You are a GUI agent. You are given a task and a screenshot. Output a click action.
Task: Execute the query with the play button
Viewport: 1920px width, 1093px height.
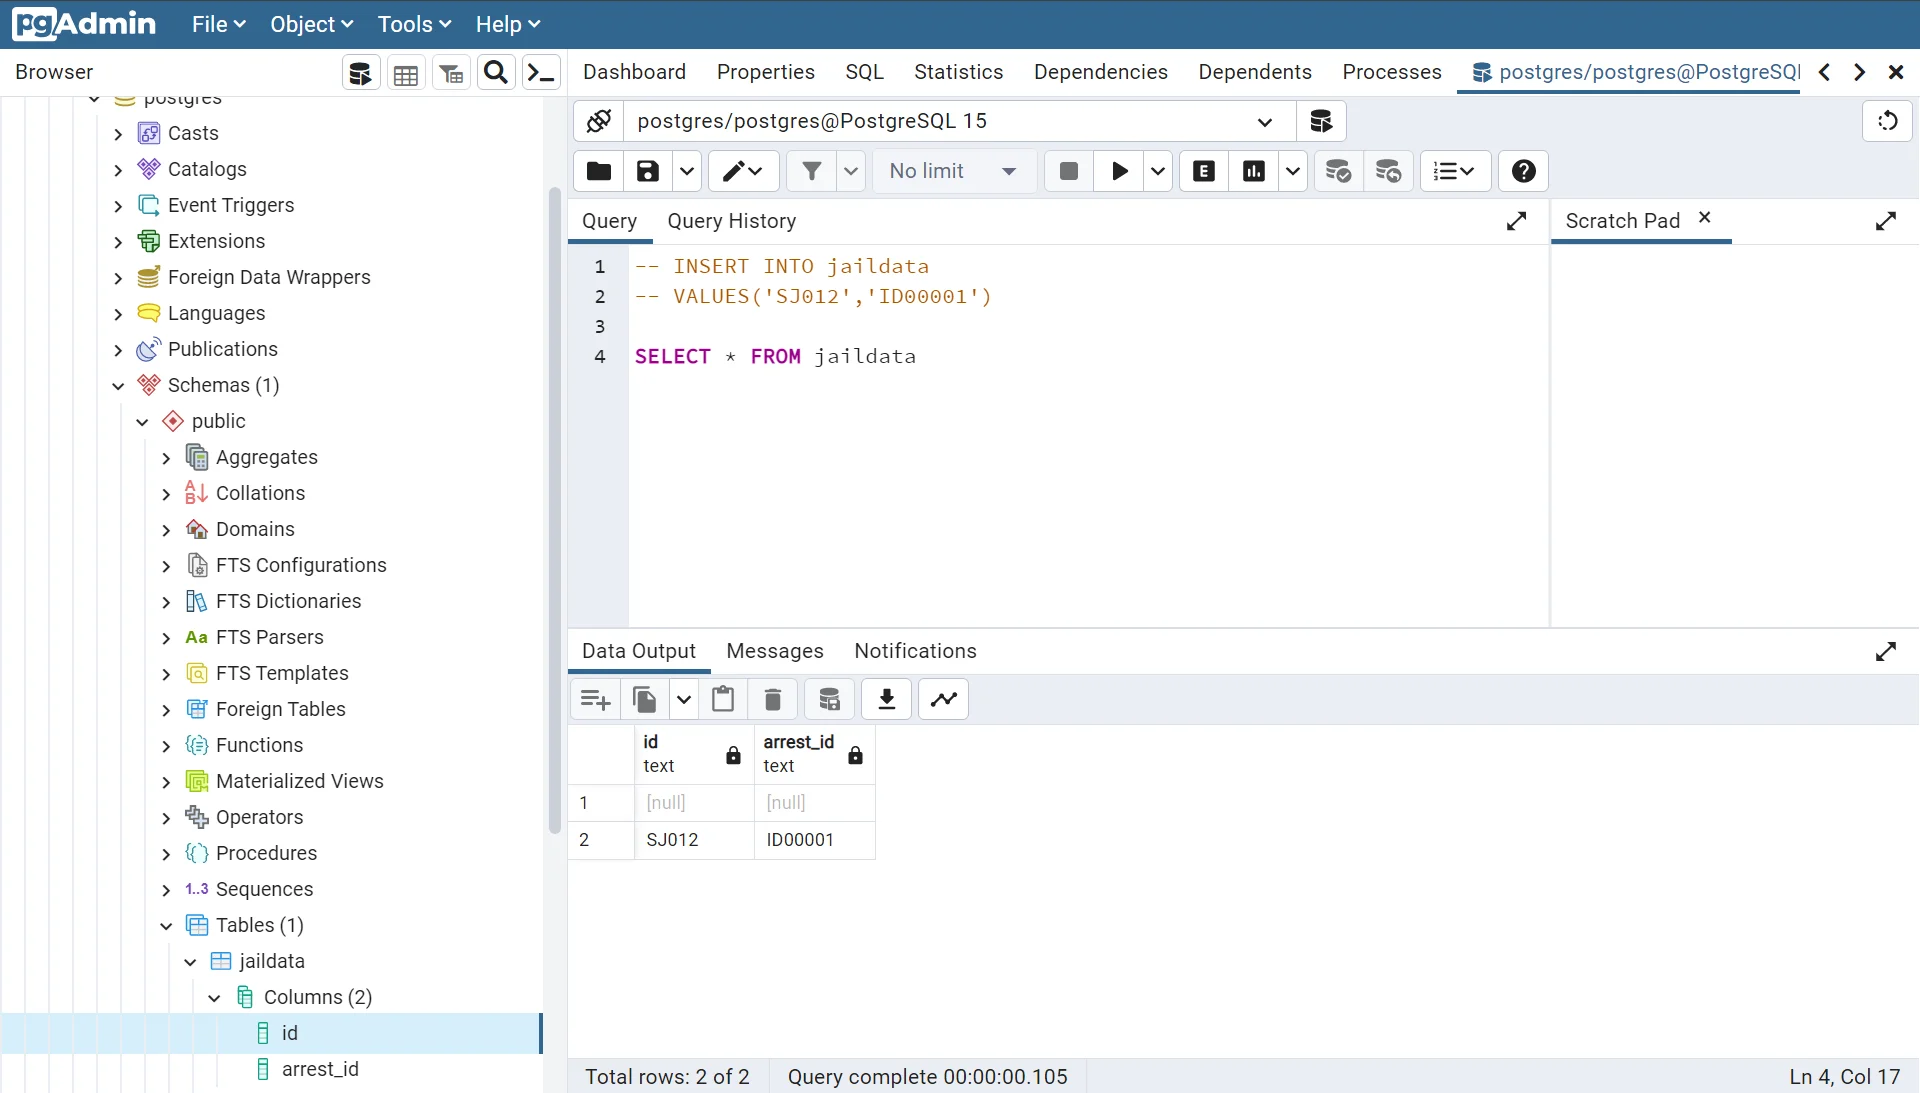1118,171
